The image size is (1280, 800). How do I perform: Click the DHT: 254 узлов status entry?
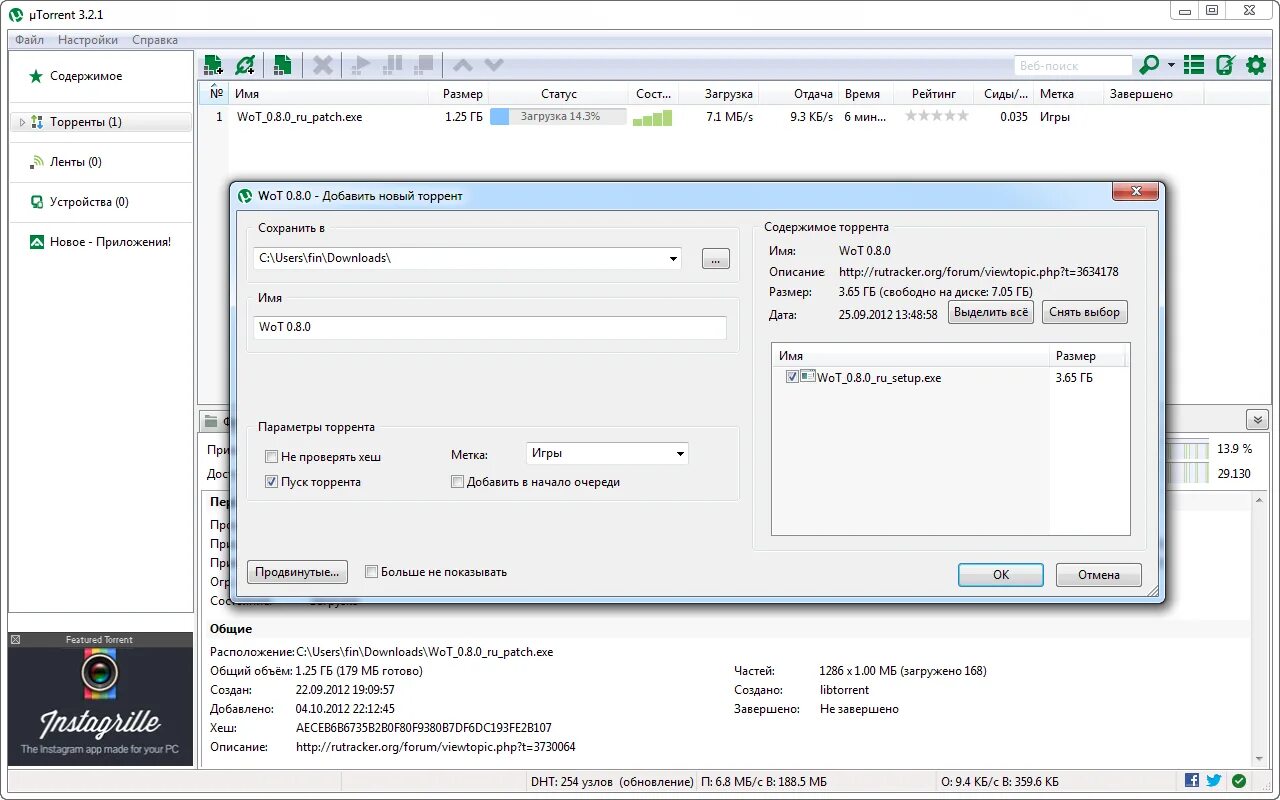point(612,782)
